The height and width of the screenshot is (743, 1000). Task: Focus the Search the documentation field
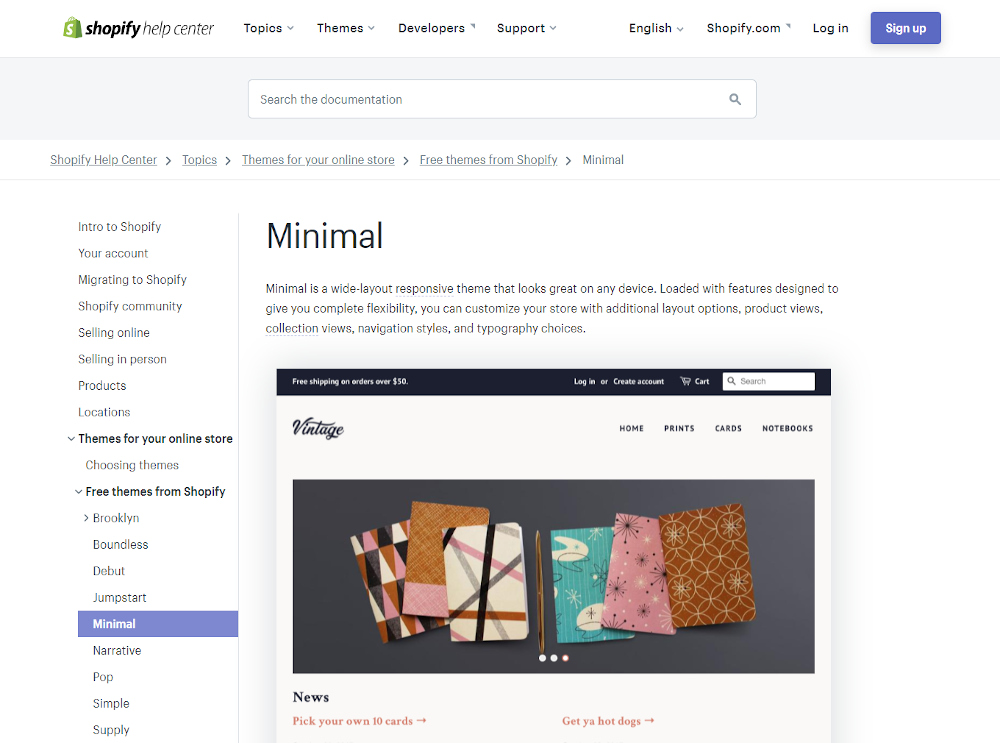(502, 99)
